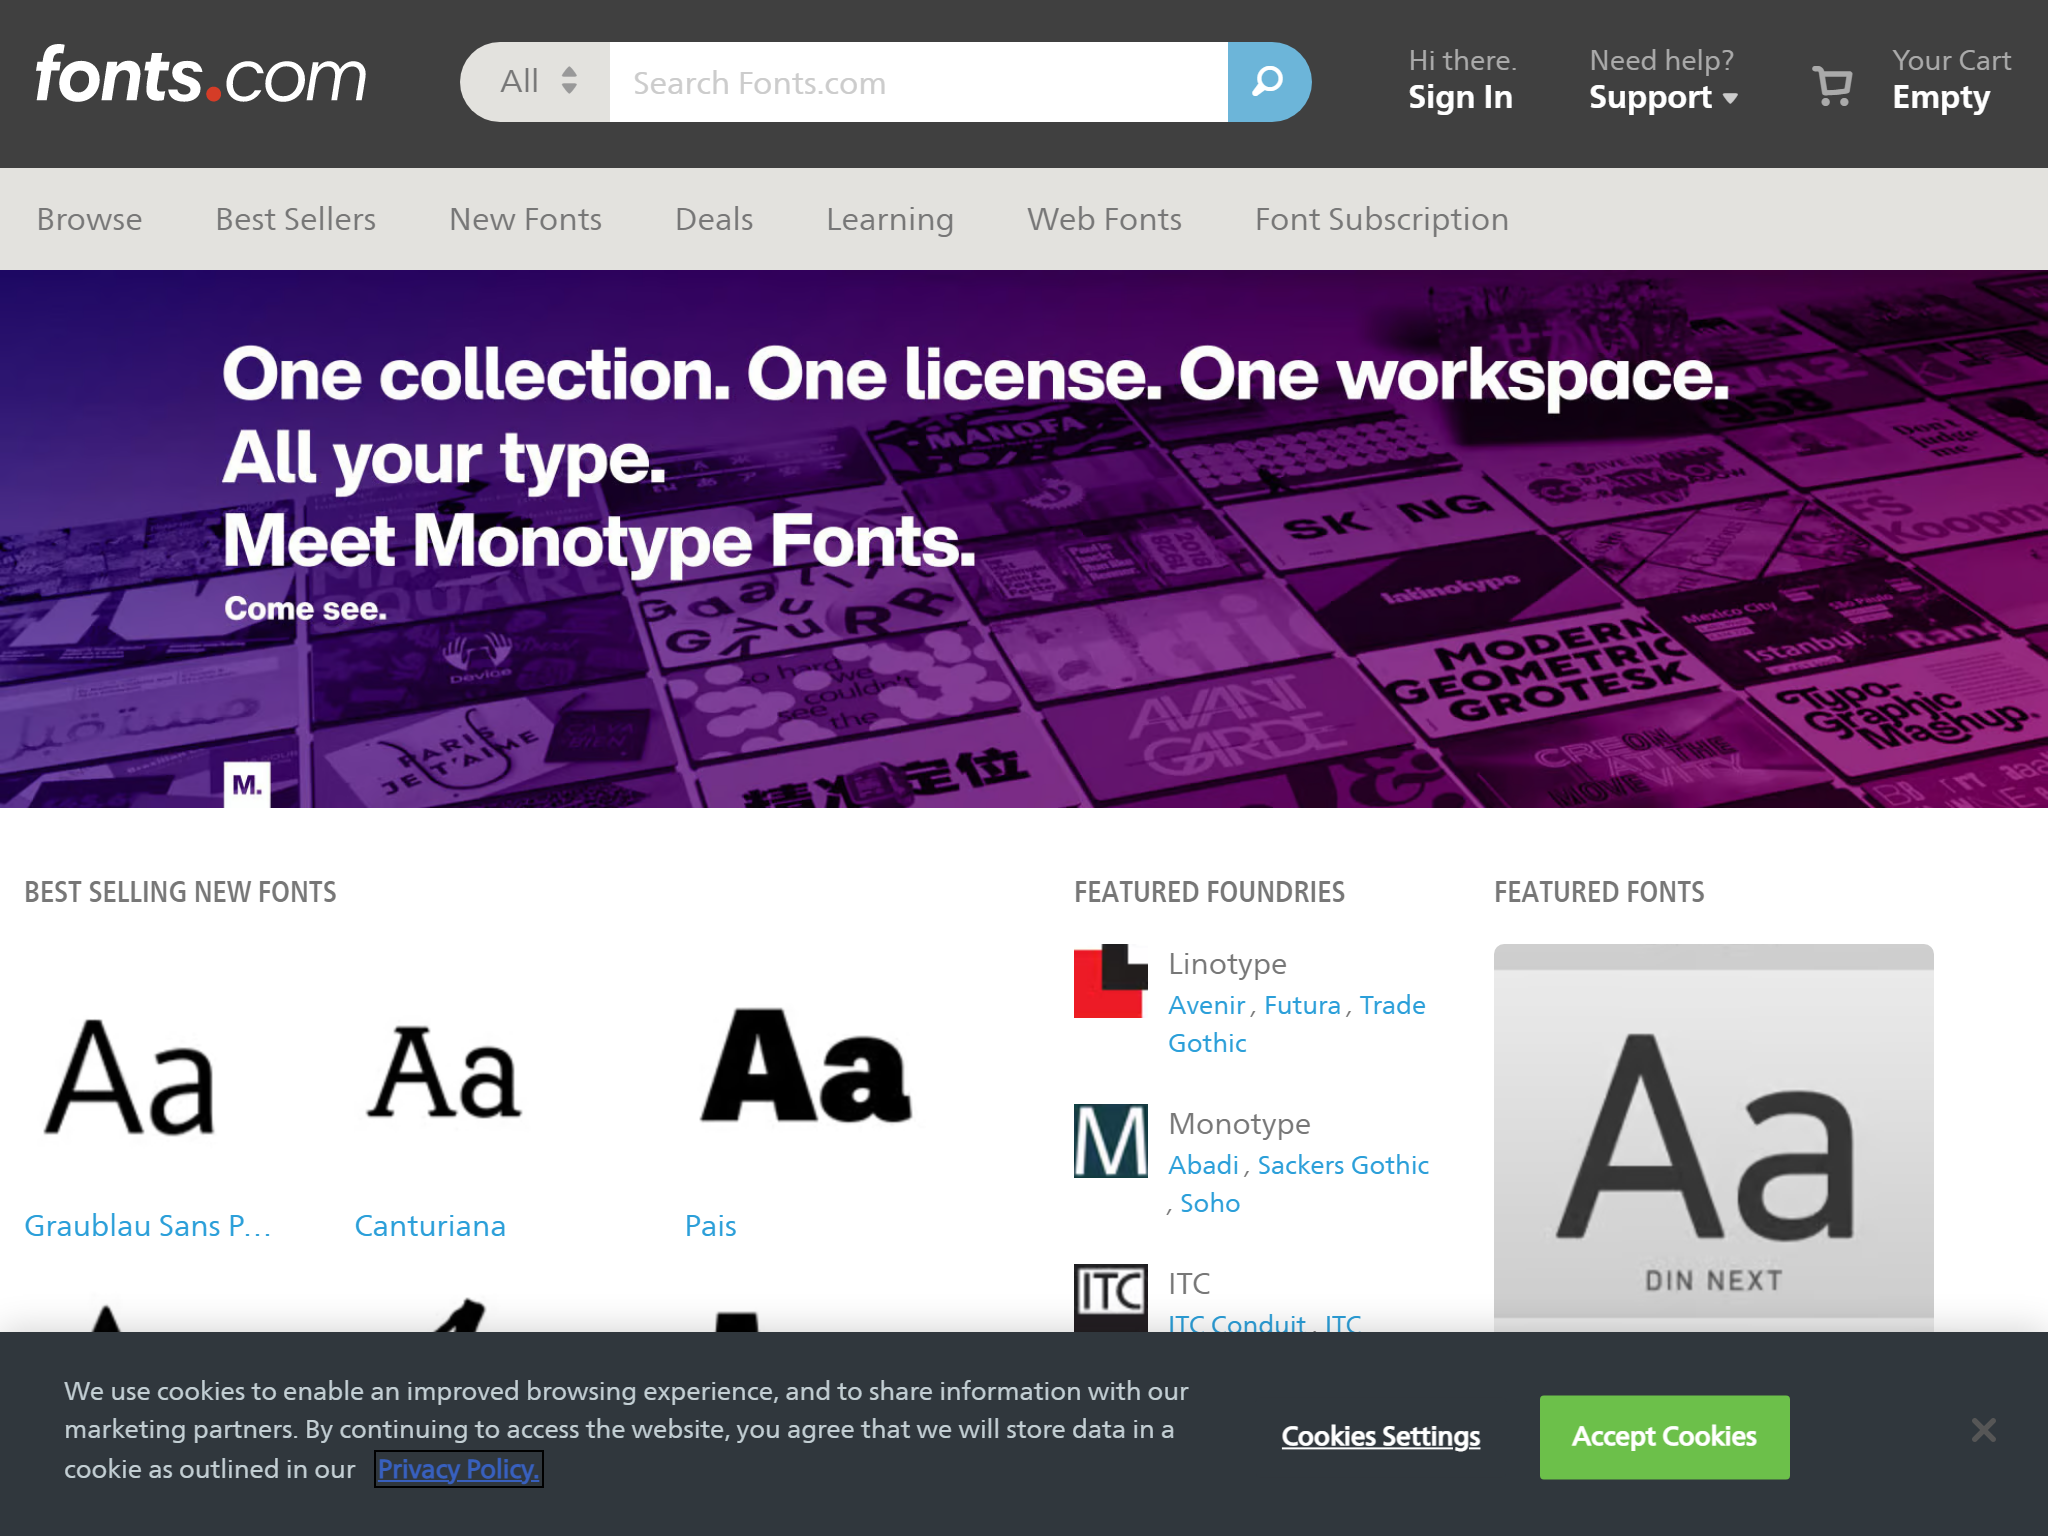Open the Deals page
Image resolution: width=2048 pixels, height=1536 pixels.
[x=714, y=219]
